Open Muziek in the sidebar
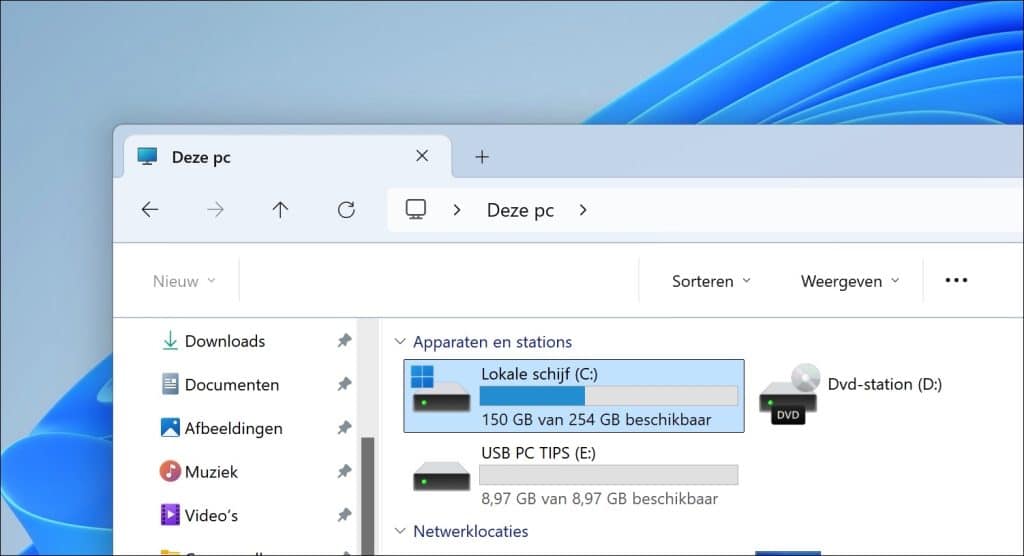Image resolution: width=1024 pixels, height=556 pixels. pos(211,472)
